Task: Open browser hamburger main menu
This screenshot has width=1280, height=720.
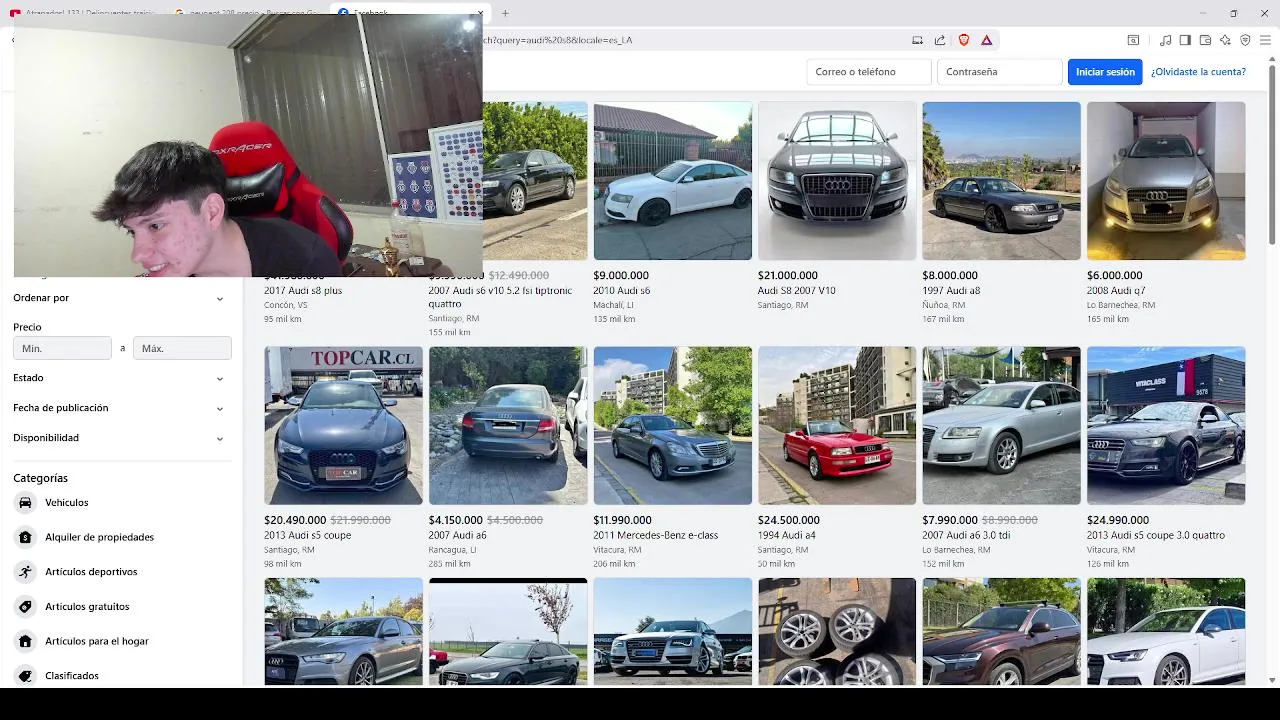Action: coord(1266,40)
